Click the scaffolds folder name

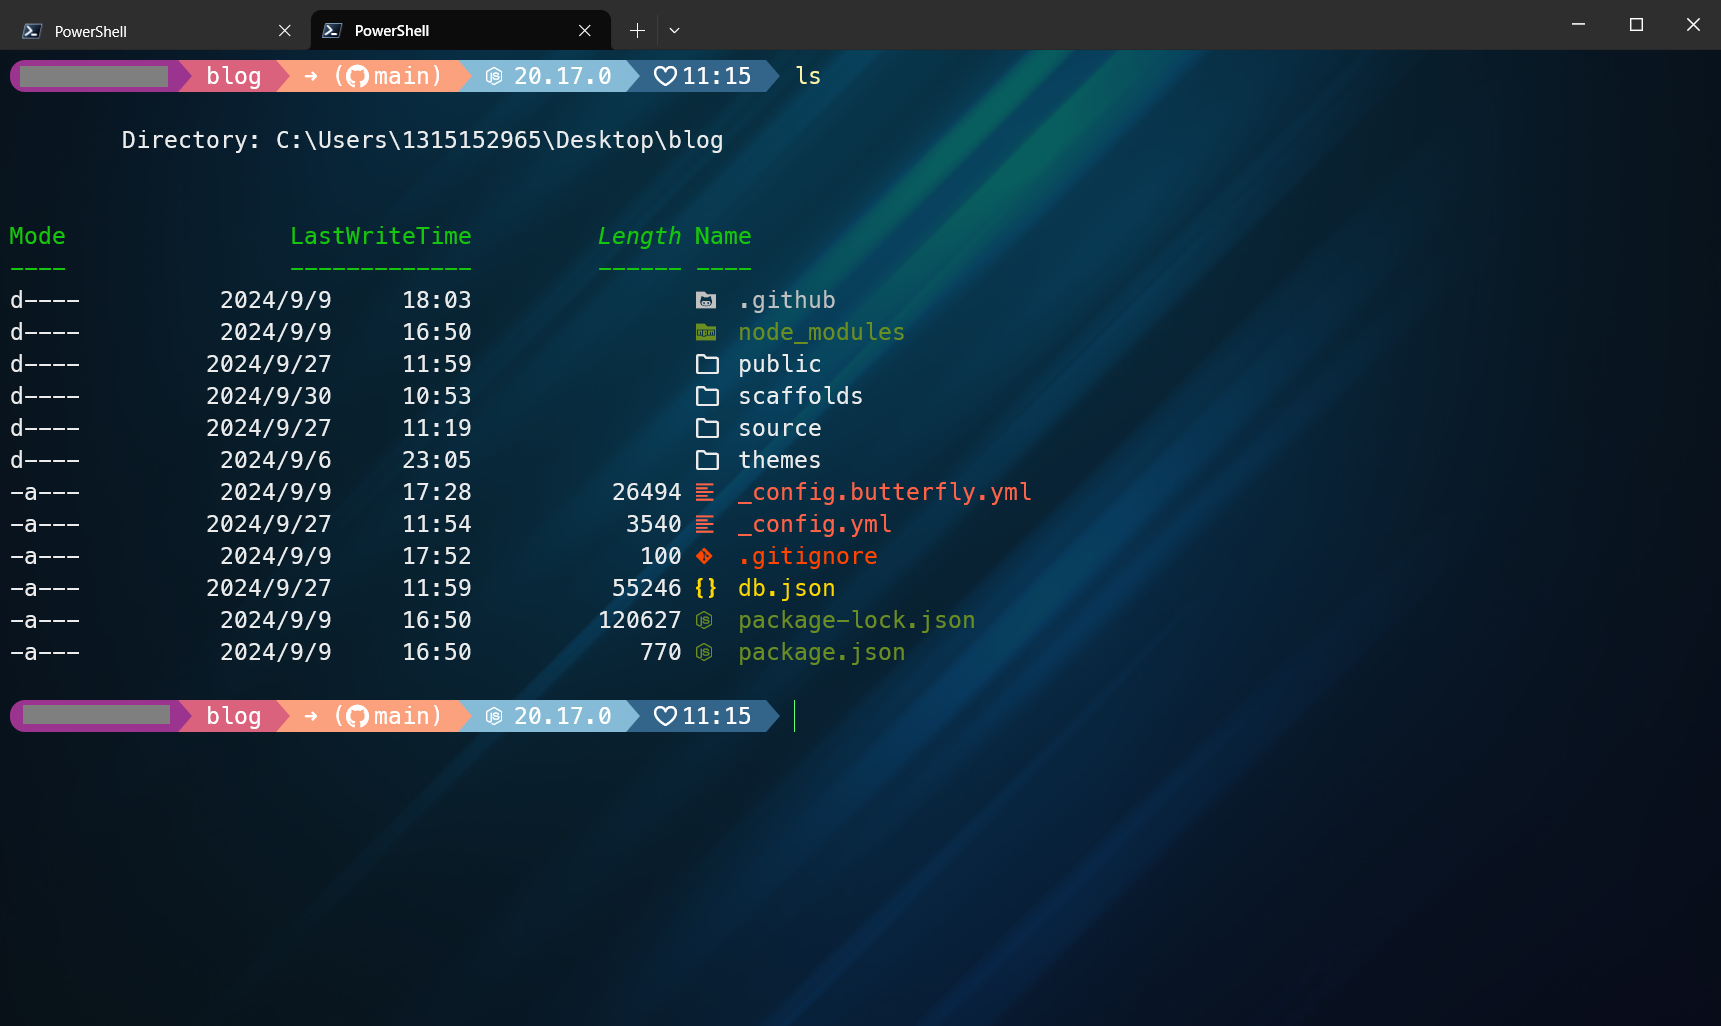(800, 396)
